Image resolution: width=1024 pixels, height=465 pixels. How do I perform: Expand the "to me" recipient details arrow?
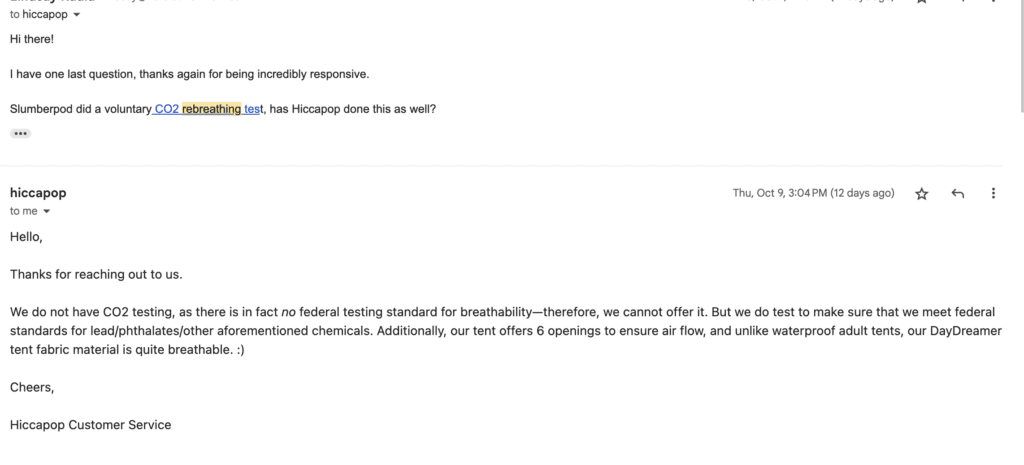coord(46,211)
